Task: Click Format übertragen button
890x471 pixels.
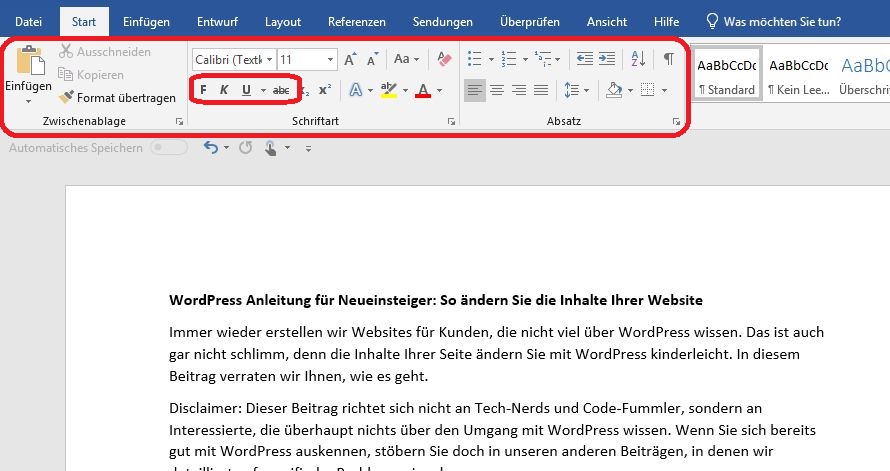Action: (118, 98)
